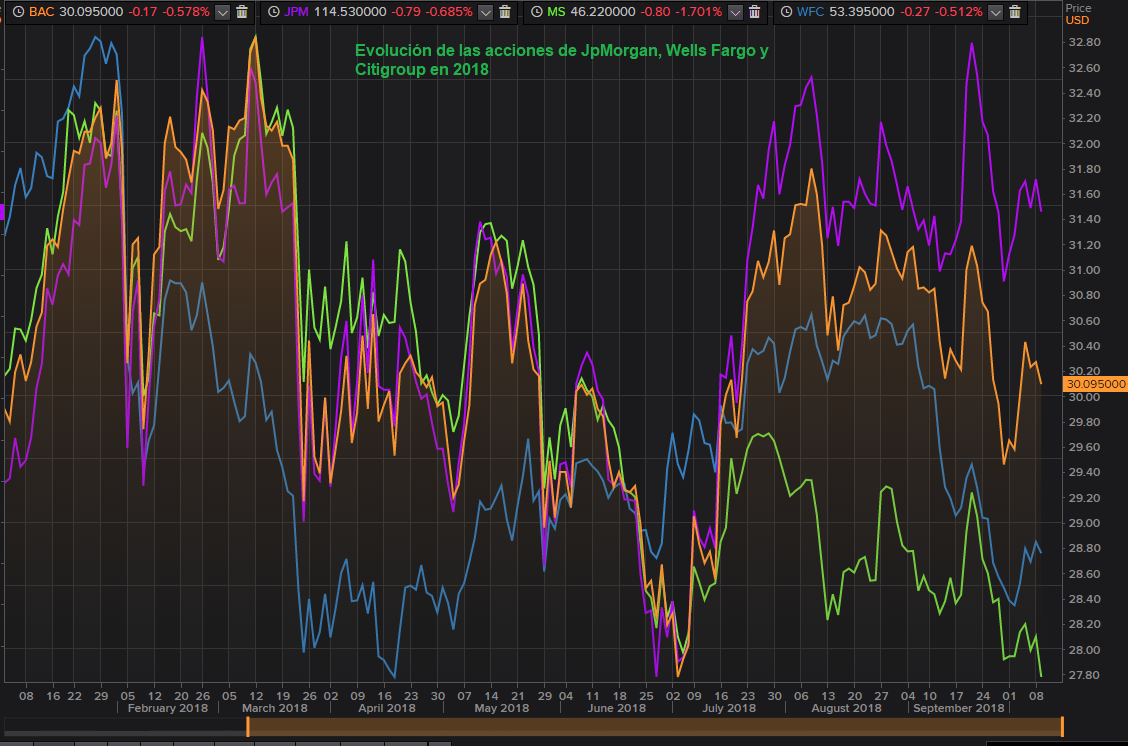Expand the WFC series dropdown arrow

[996, 12]
